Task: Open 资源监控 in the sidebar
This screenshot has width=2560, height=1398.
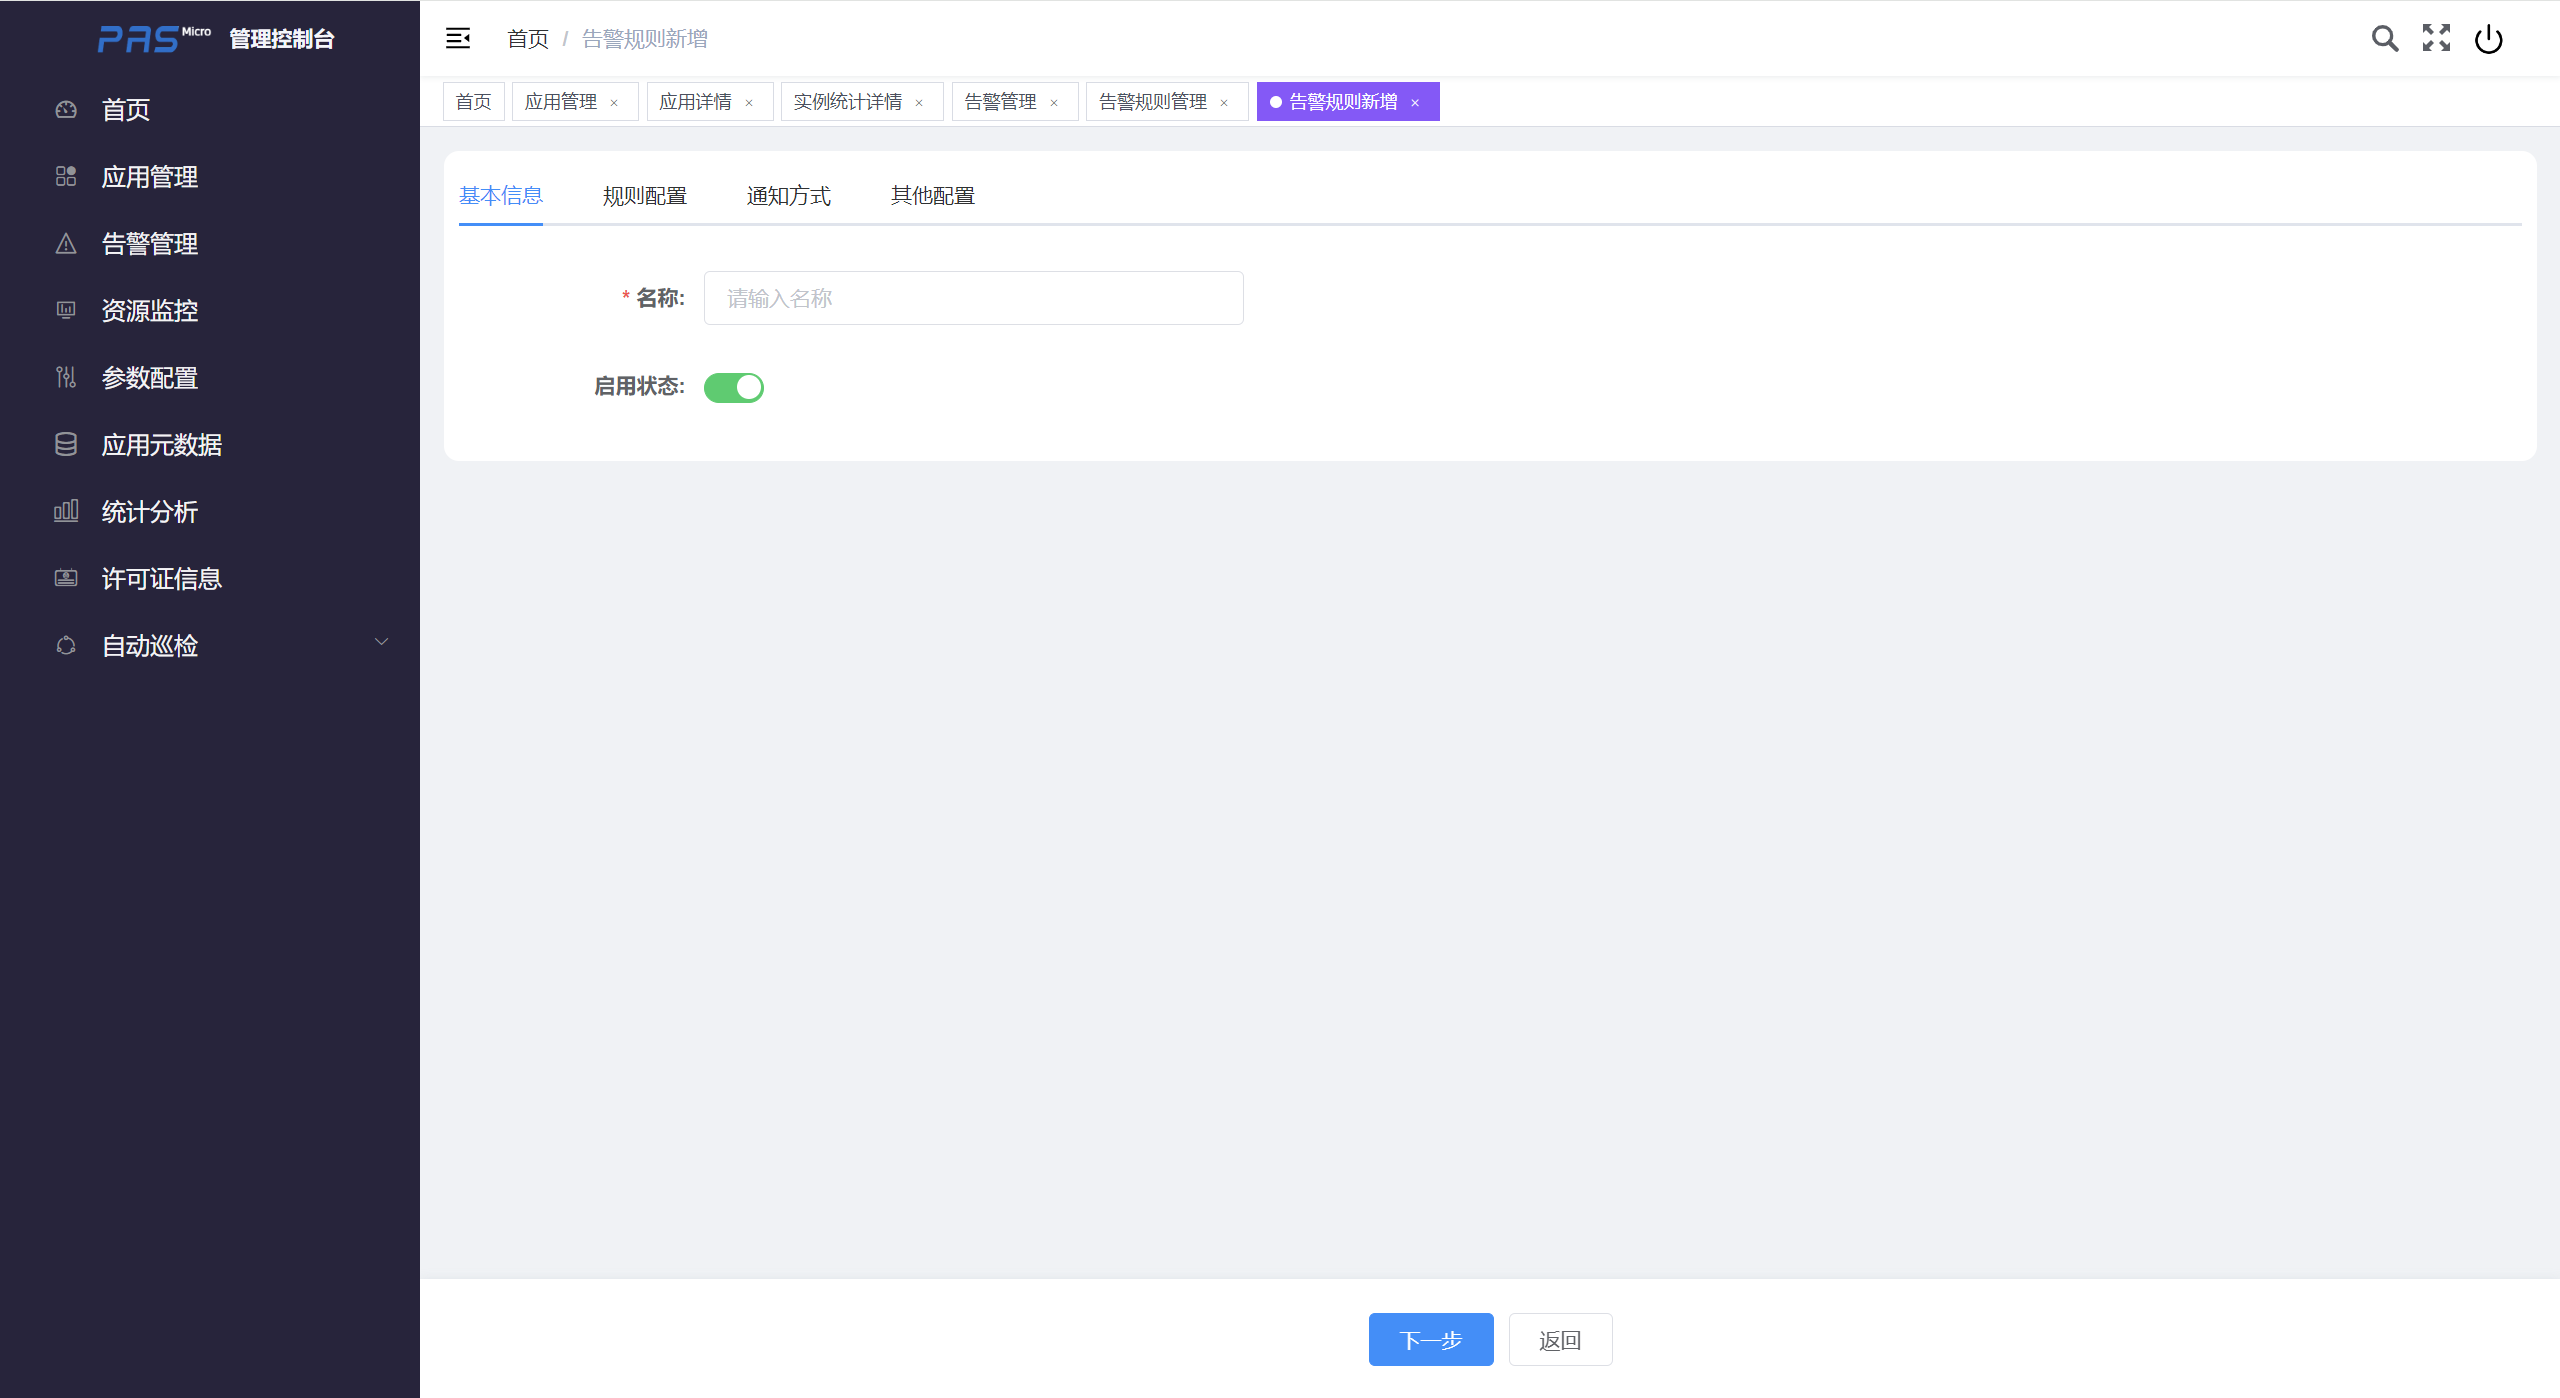Action: pyautogui.click(x=150, y=311)
